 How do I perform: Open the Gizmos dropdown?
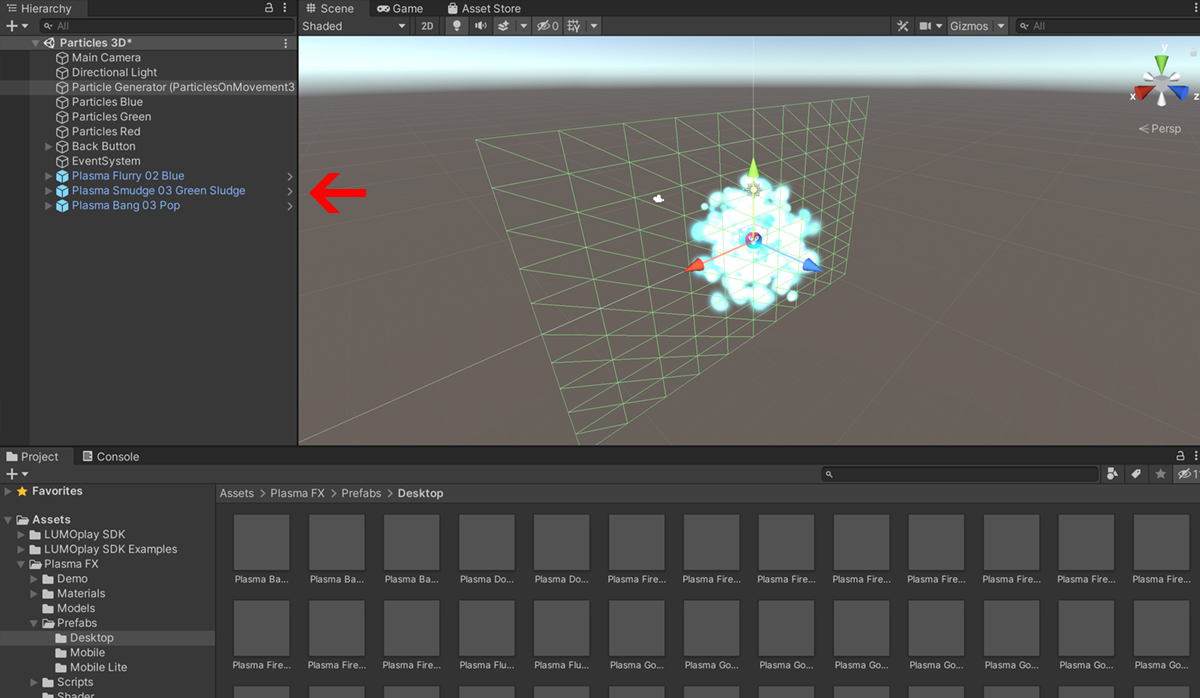point(977,26)
